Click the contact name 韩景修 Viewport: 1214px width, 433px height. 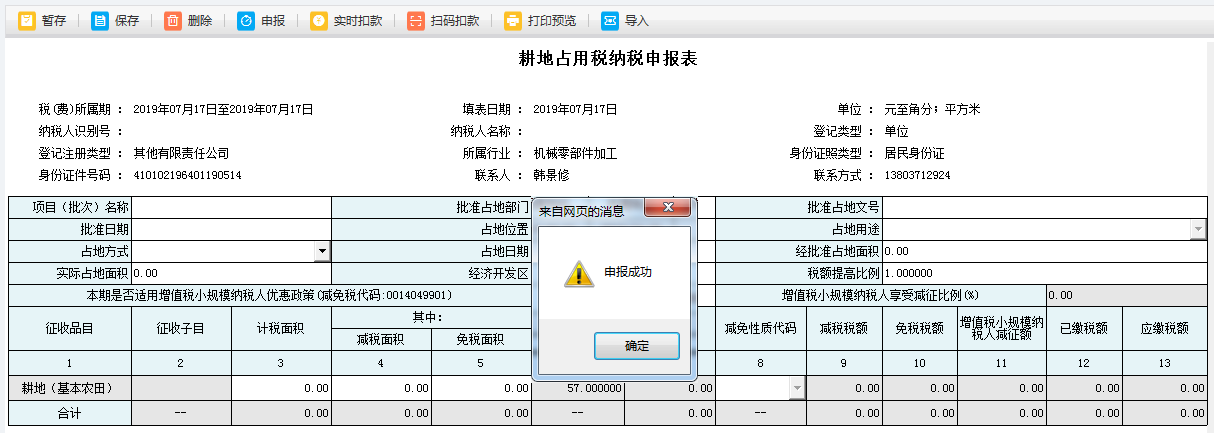[x=551, y=175]
